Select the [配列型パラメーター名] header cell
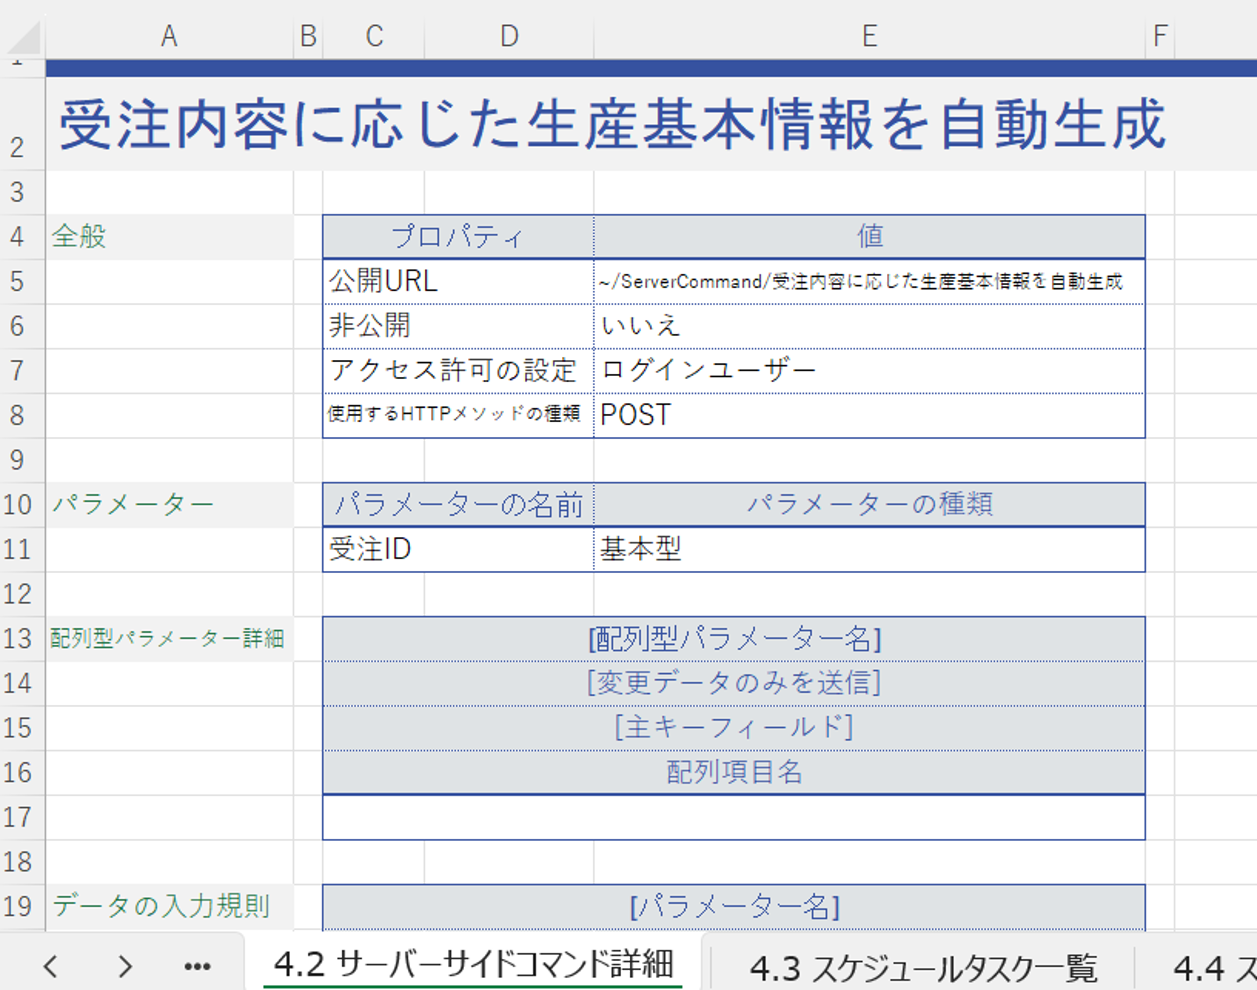This screenshot has height=990, width=1257. (734, 639)
